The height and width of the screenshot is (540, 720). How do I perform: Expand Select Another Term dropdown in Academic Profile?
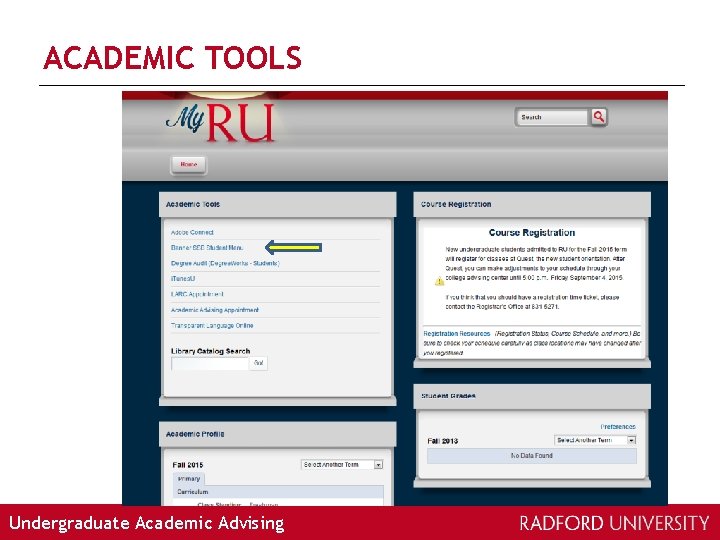342,465
